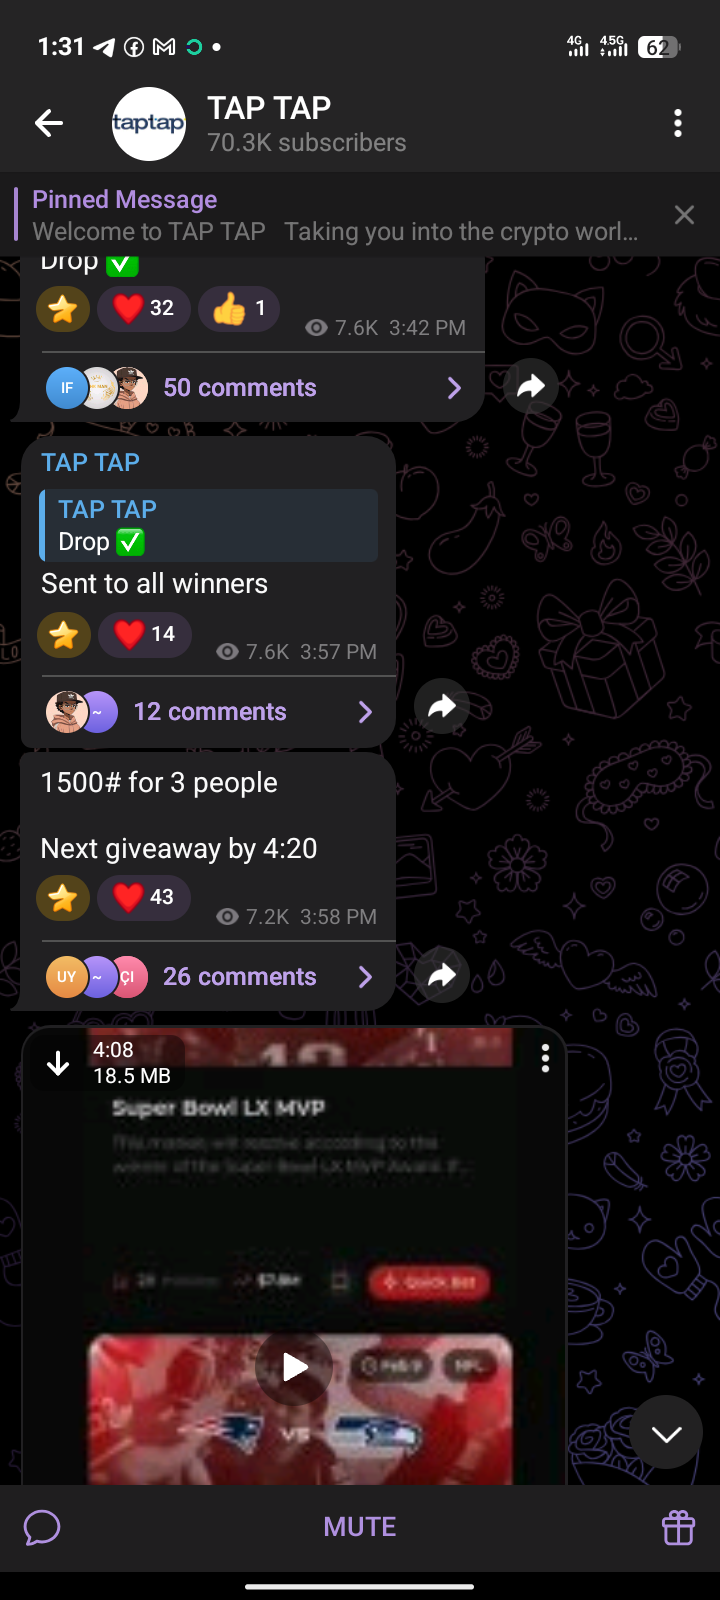Toggle the heart reaction showing 43
The image size is (720, 1600).
coord(144,897)
